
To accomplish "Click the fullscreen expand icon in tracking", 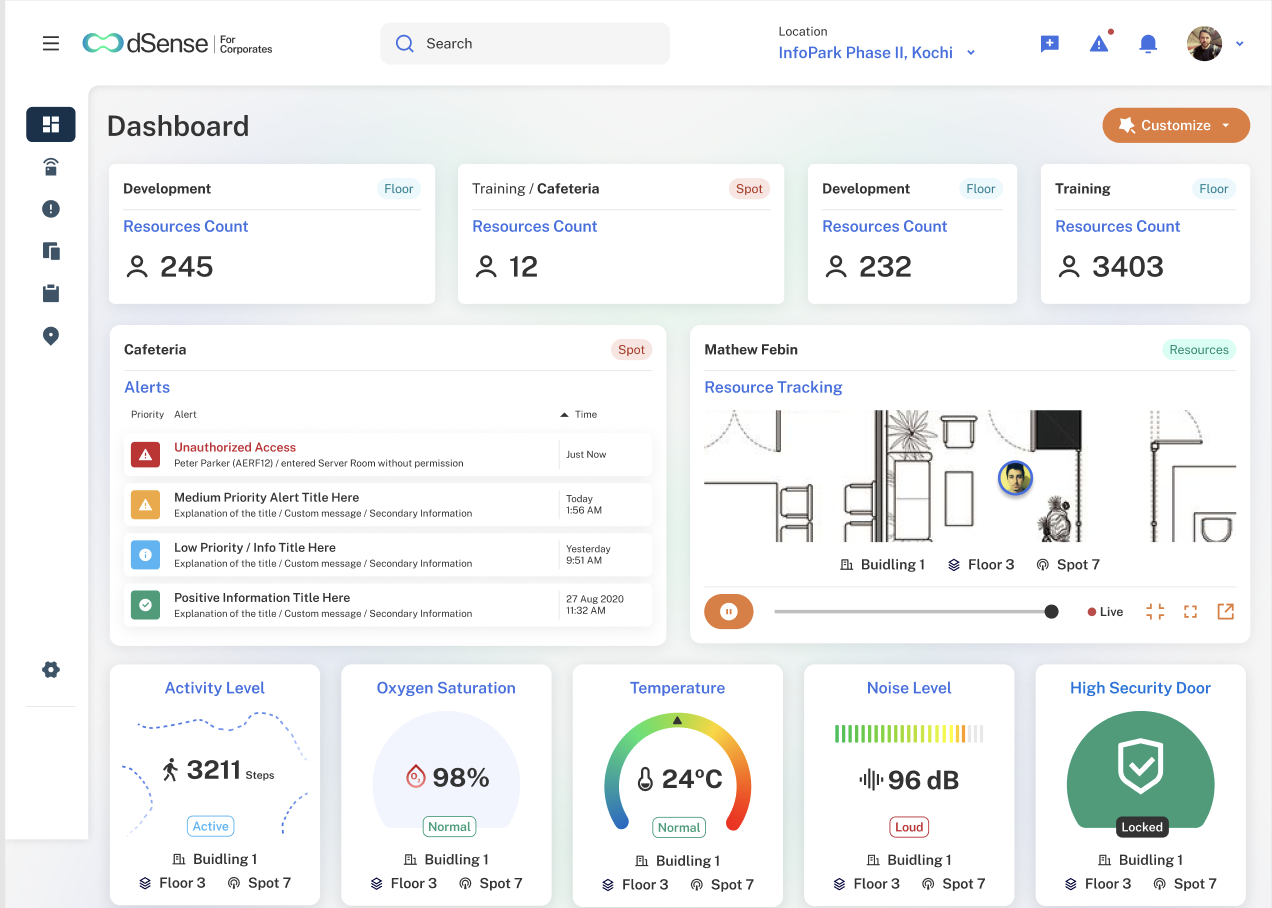I will (1190, 612).
